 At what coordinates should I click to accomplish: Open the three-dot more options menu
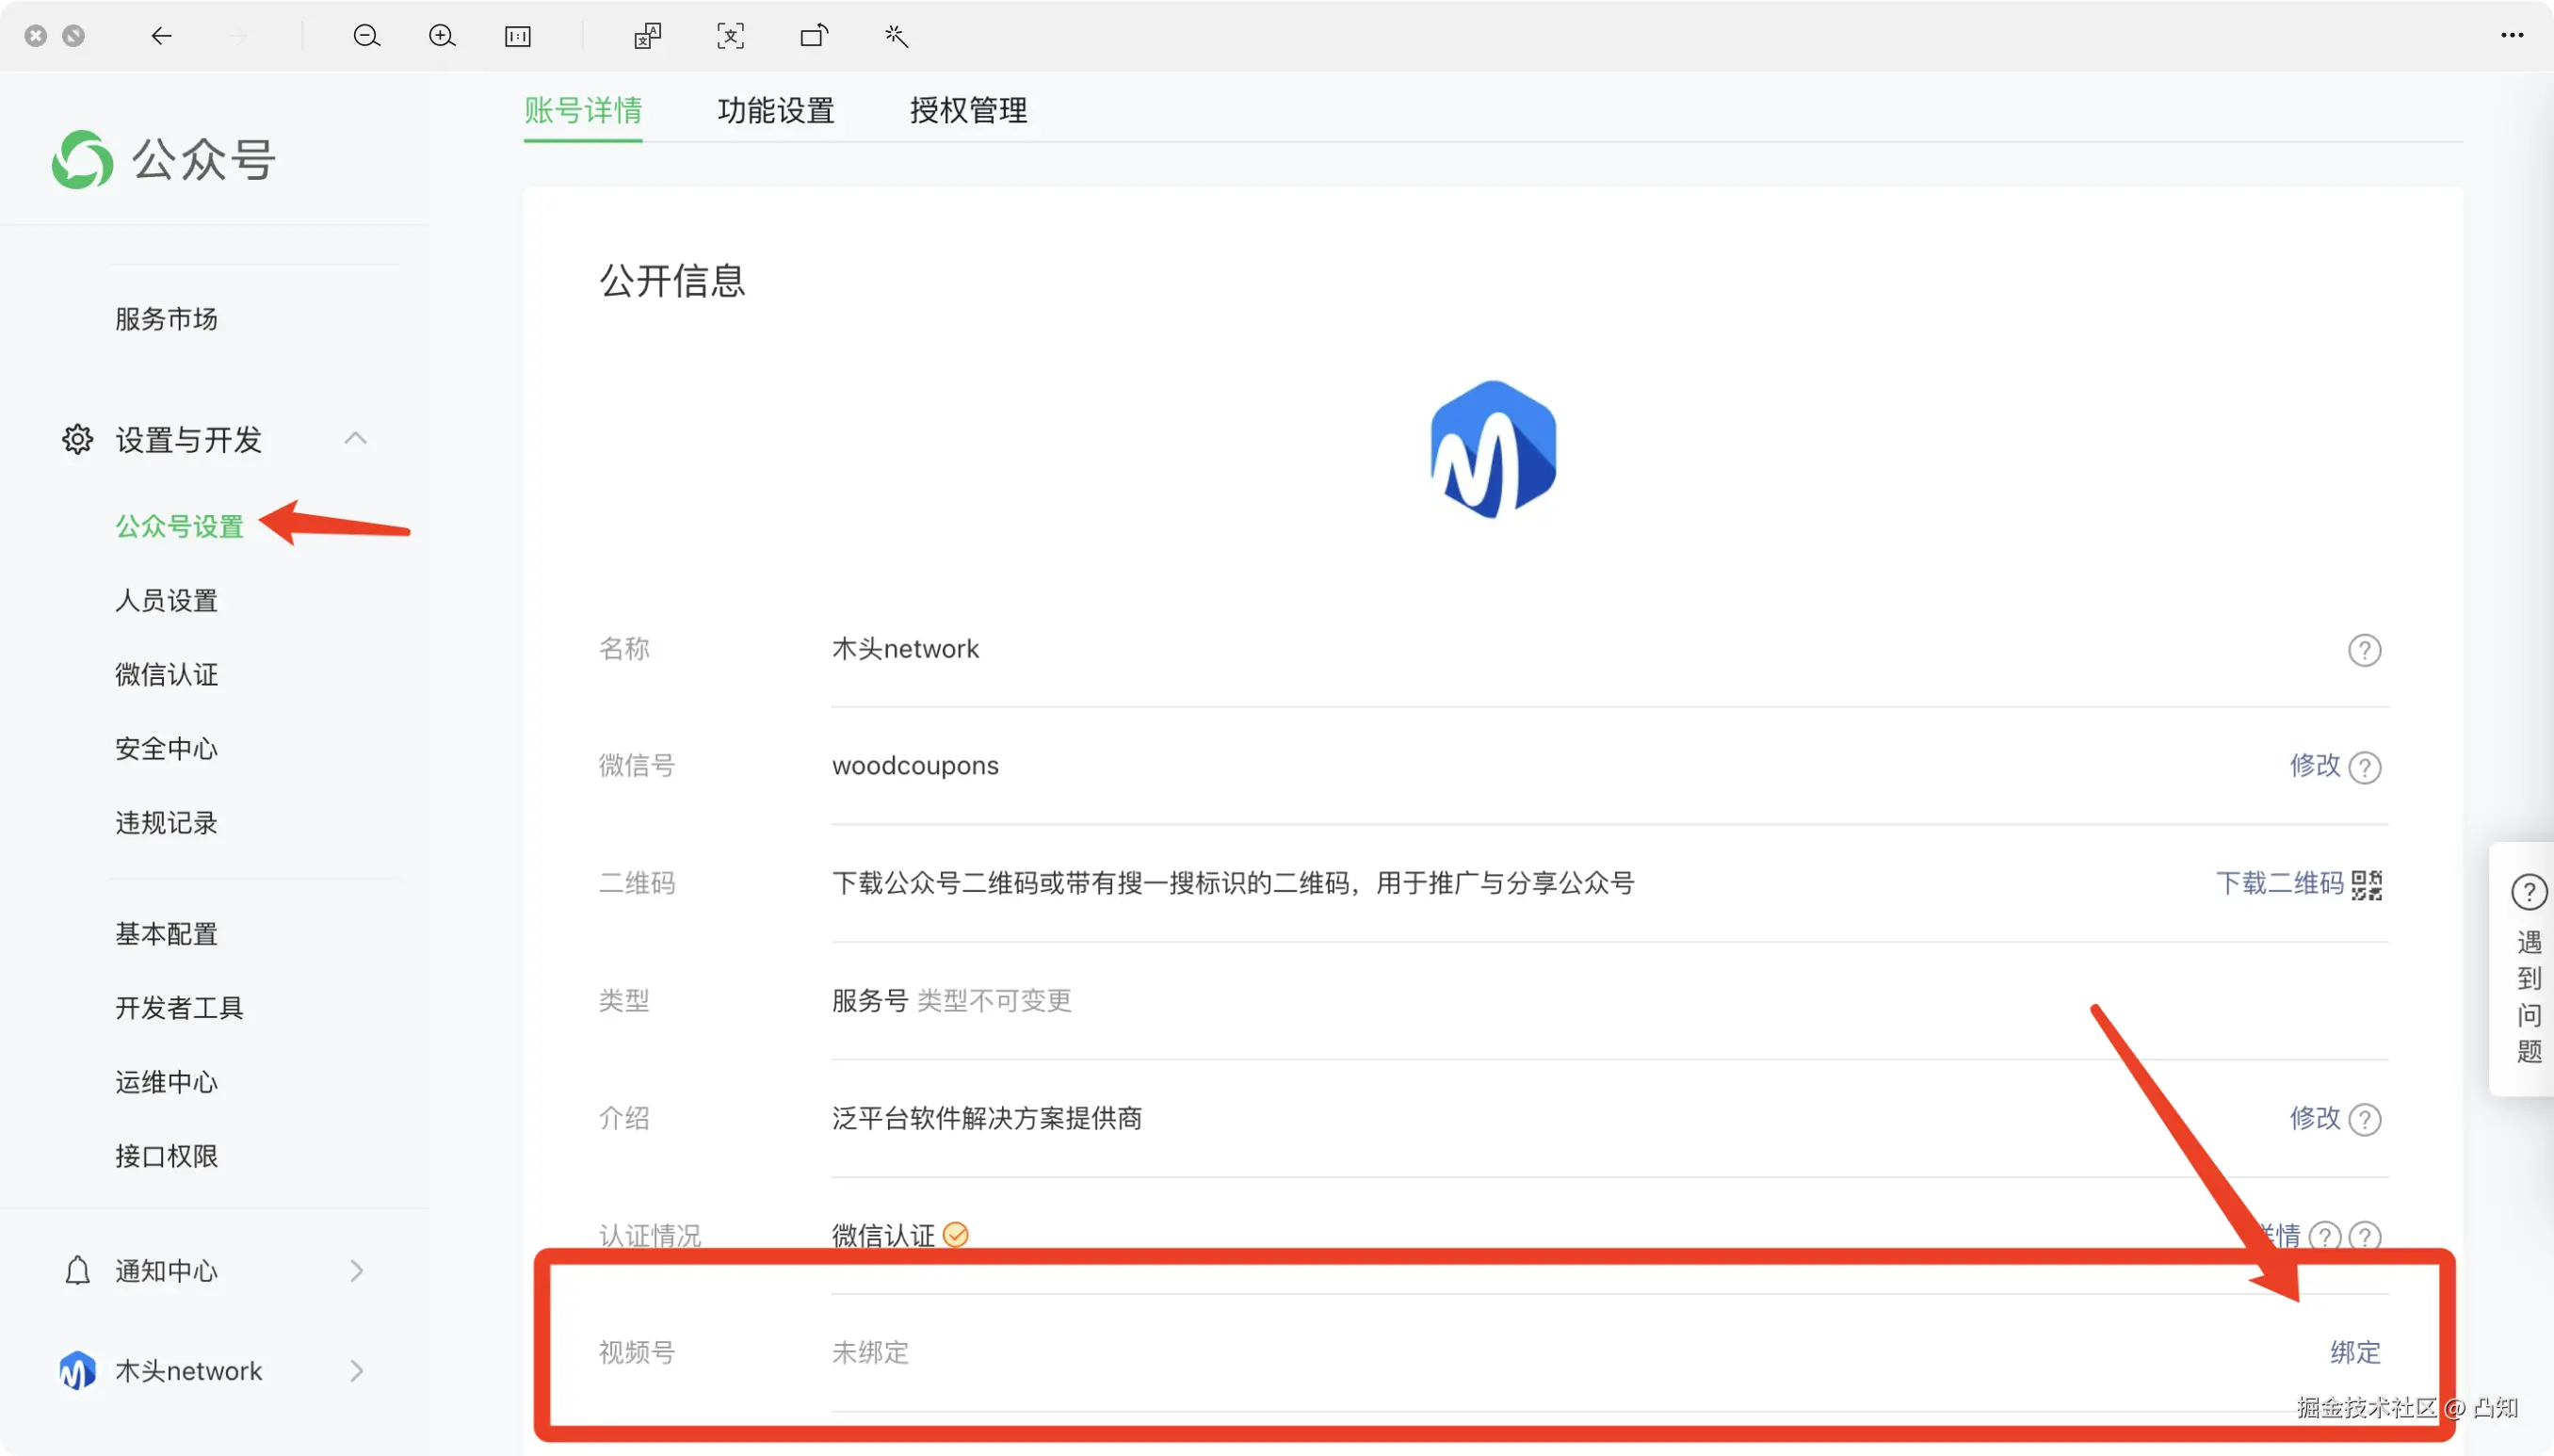tap(2511, 36)
